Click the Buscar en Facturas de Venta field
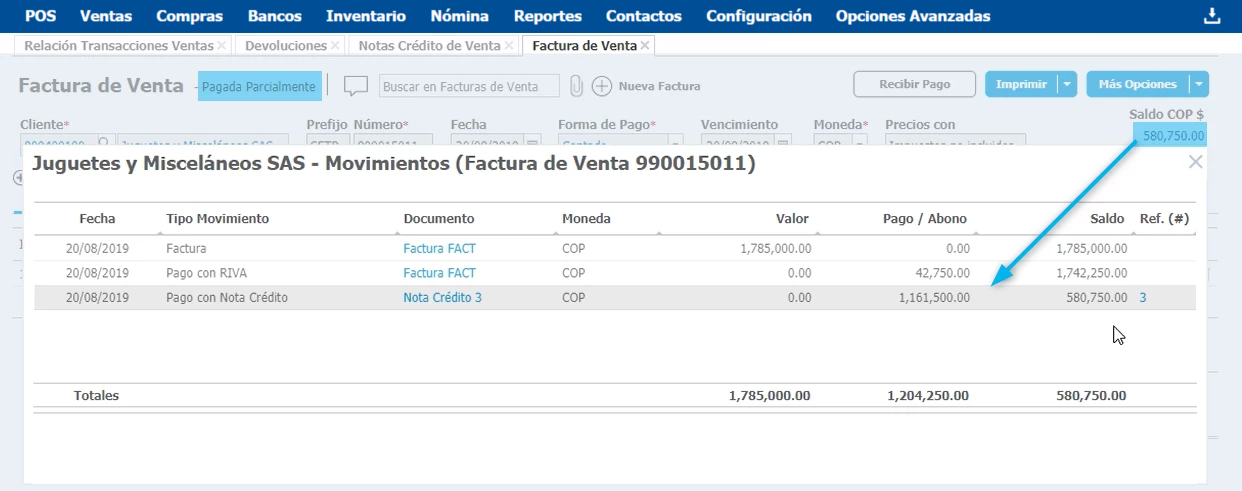This screenshot has height=491, width=1242. pyautogui.click(x=469, y=87)
